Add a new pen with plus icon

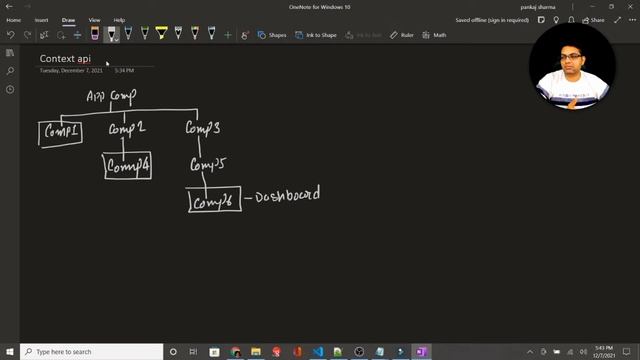click(x=228, y=36)
